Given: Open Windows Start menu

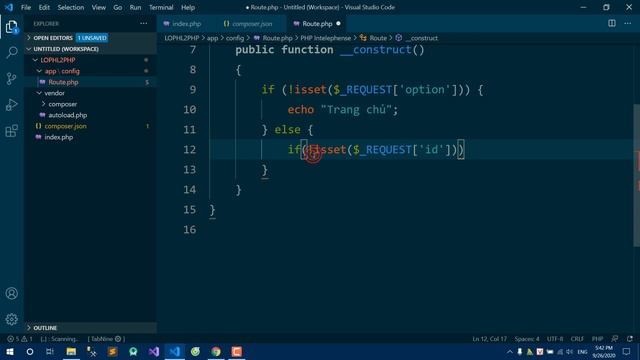Looking at the screenshot, I should (x=10, y=351).
